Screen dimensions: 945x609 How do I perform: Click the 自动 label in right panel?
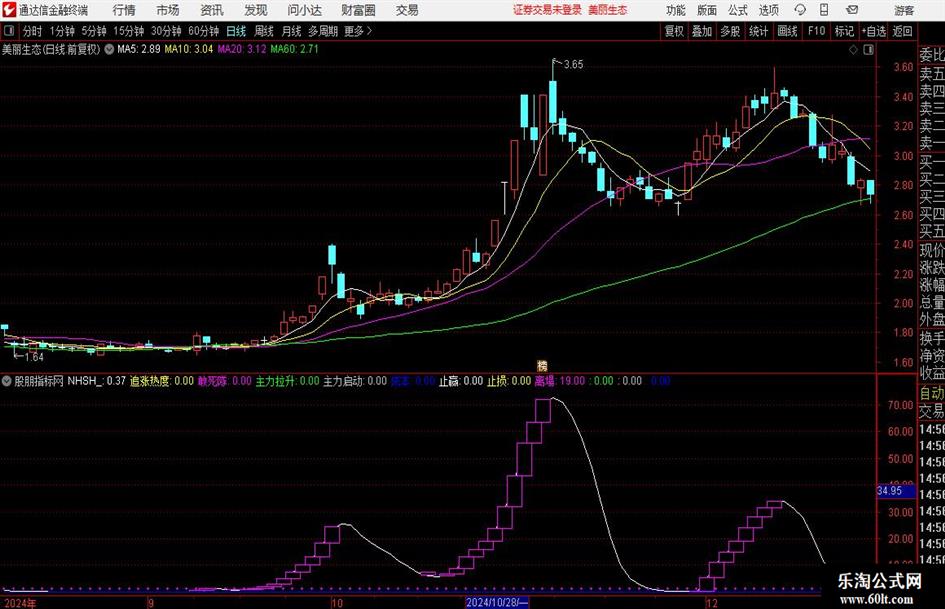(932, 393)
